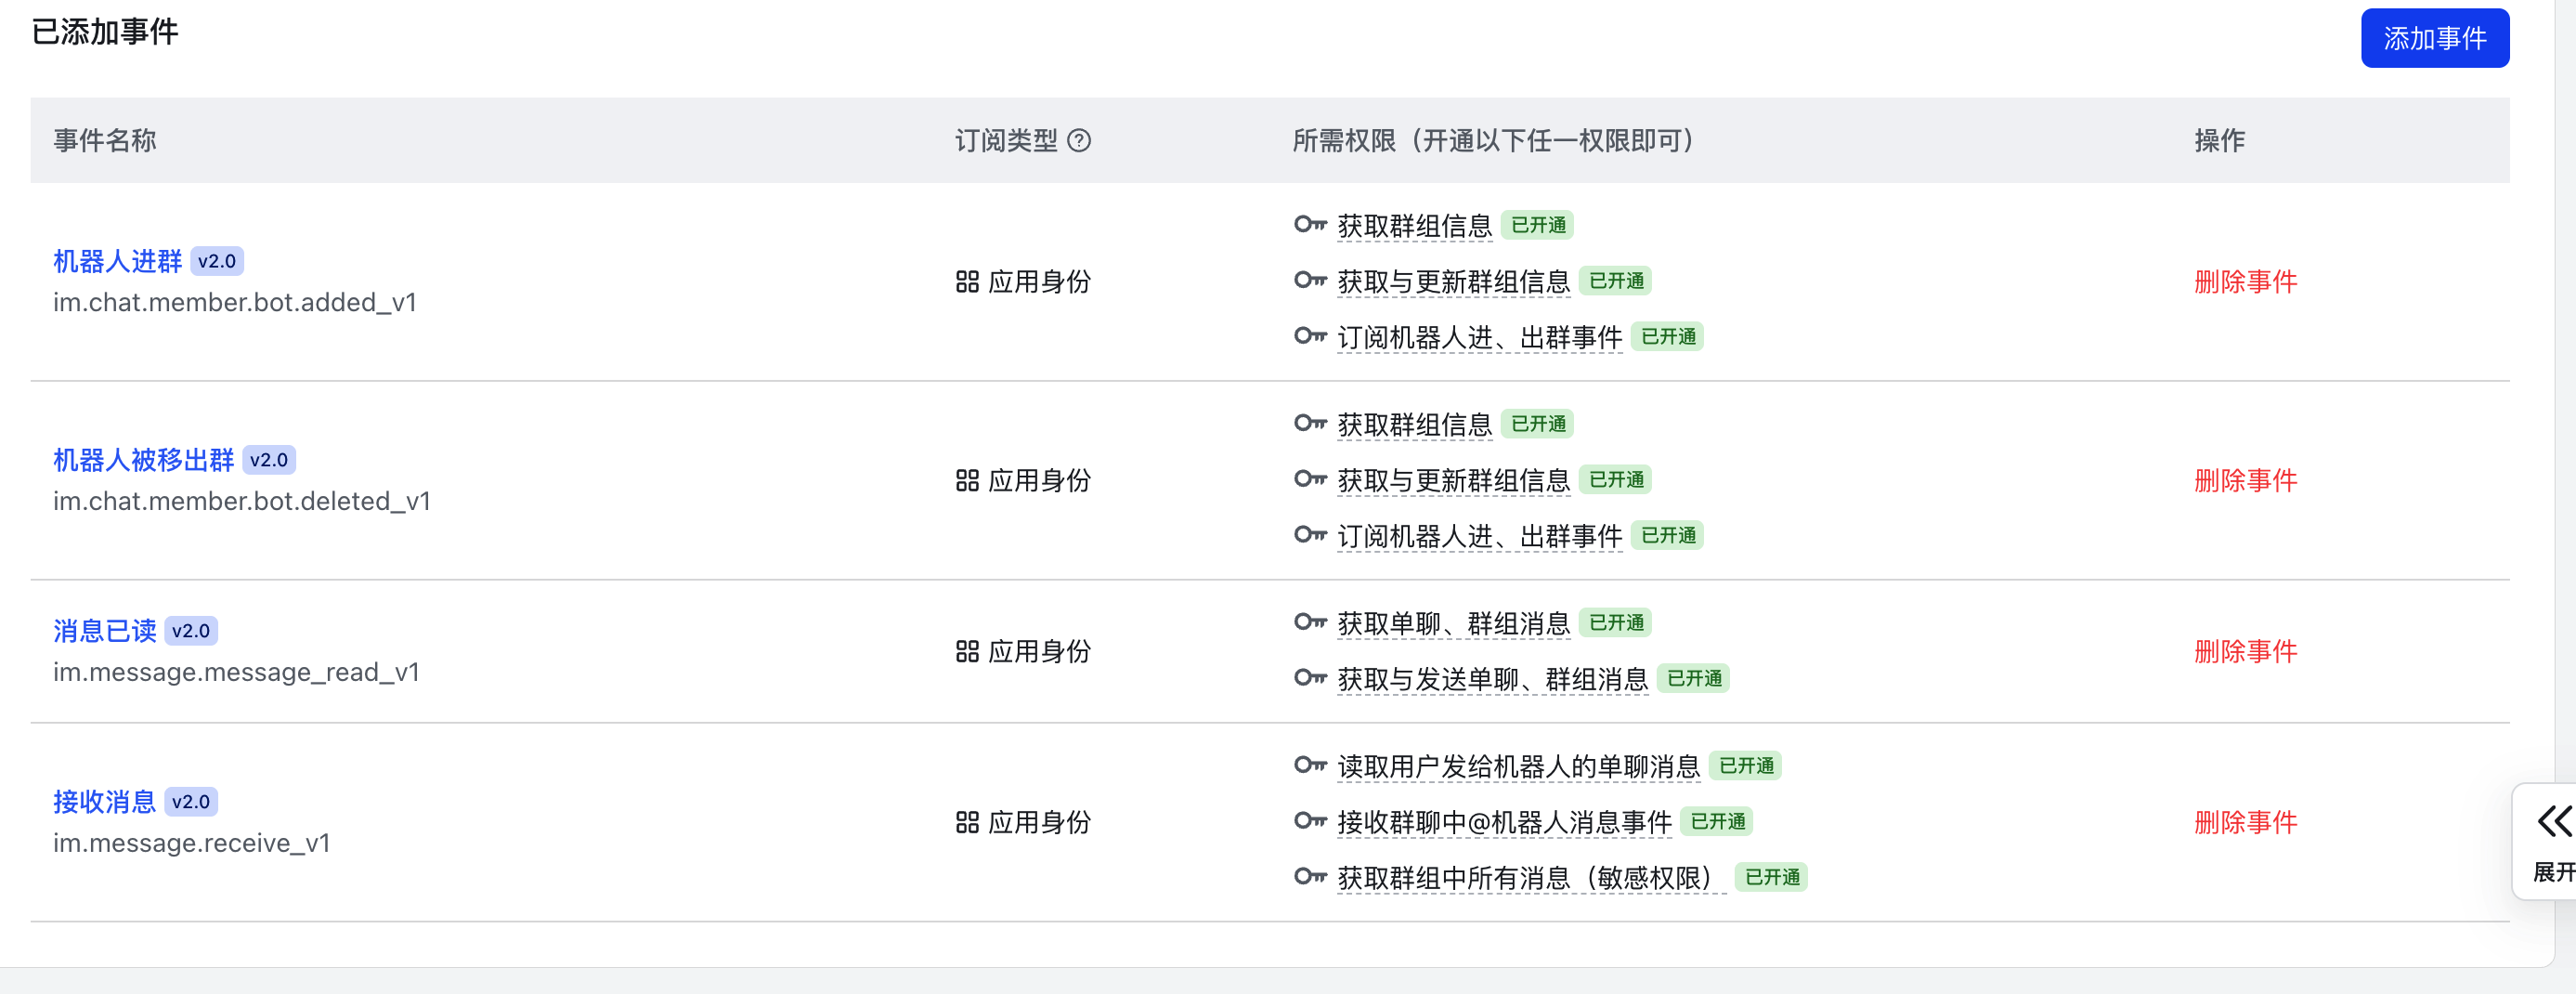The image size is (2576, 994).
Task: Click the 添加事件 button
Action: click(x=2434, y=38)
